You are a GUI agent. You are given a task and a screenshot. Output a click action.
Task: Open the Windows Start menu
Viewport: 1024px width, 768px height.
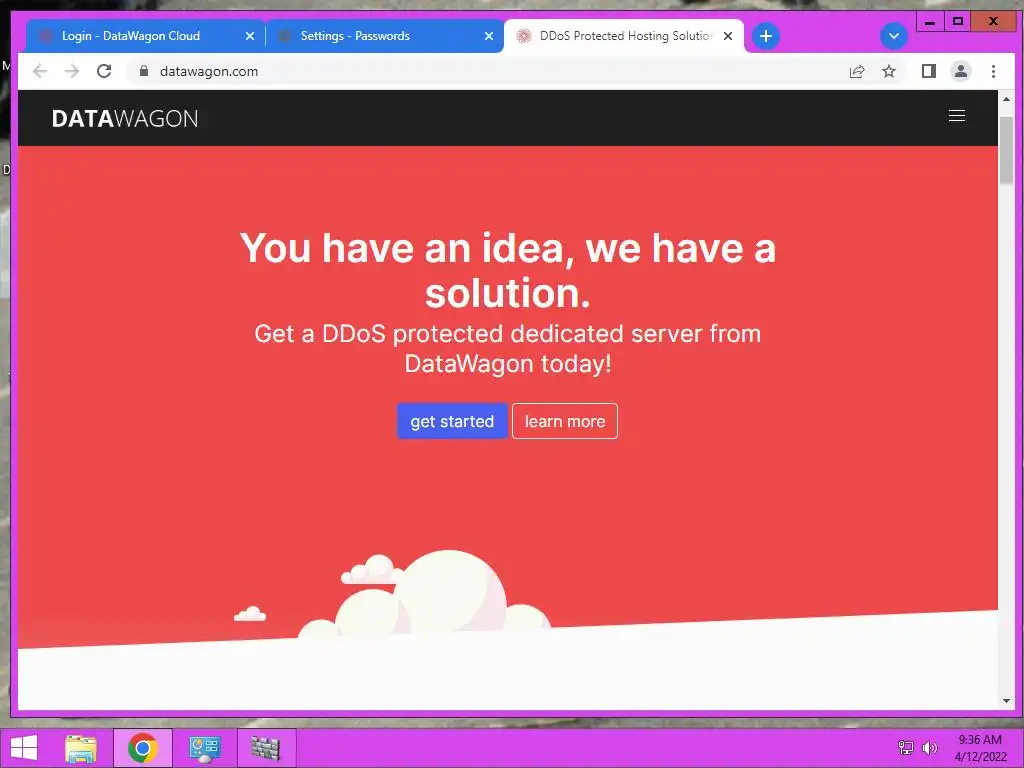(24, 748)
